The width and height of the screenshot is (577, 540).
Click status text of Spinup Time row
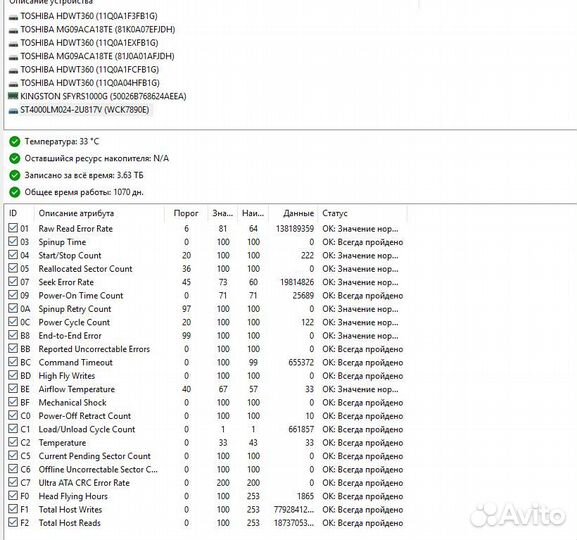(x=362, y=242)
